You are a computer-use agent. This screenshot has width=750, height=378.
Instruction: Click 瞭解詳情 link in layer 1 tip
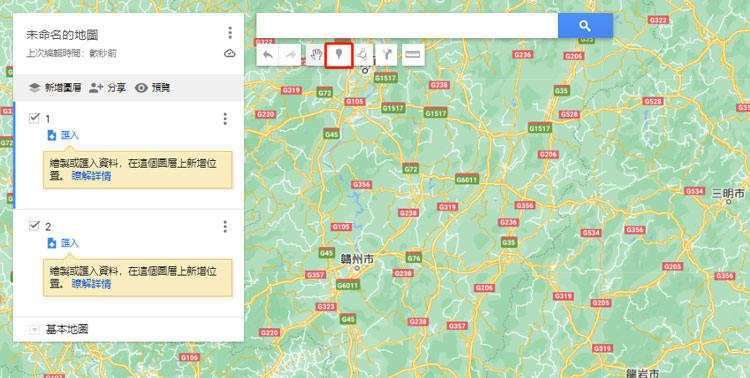[91, 176]
